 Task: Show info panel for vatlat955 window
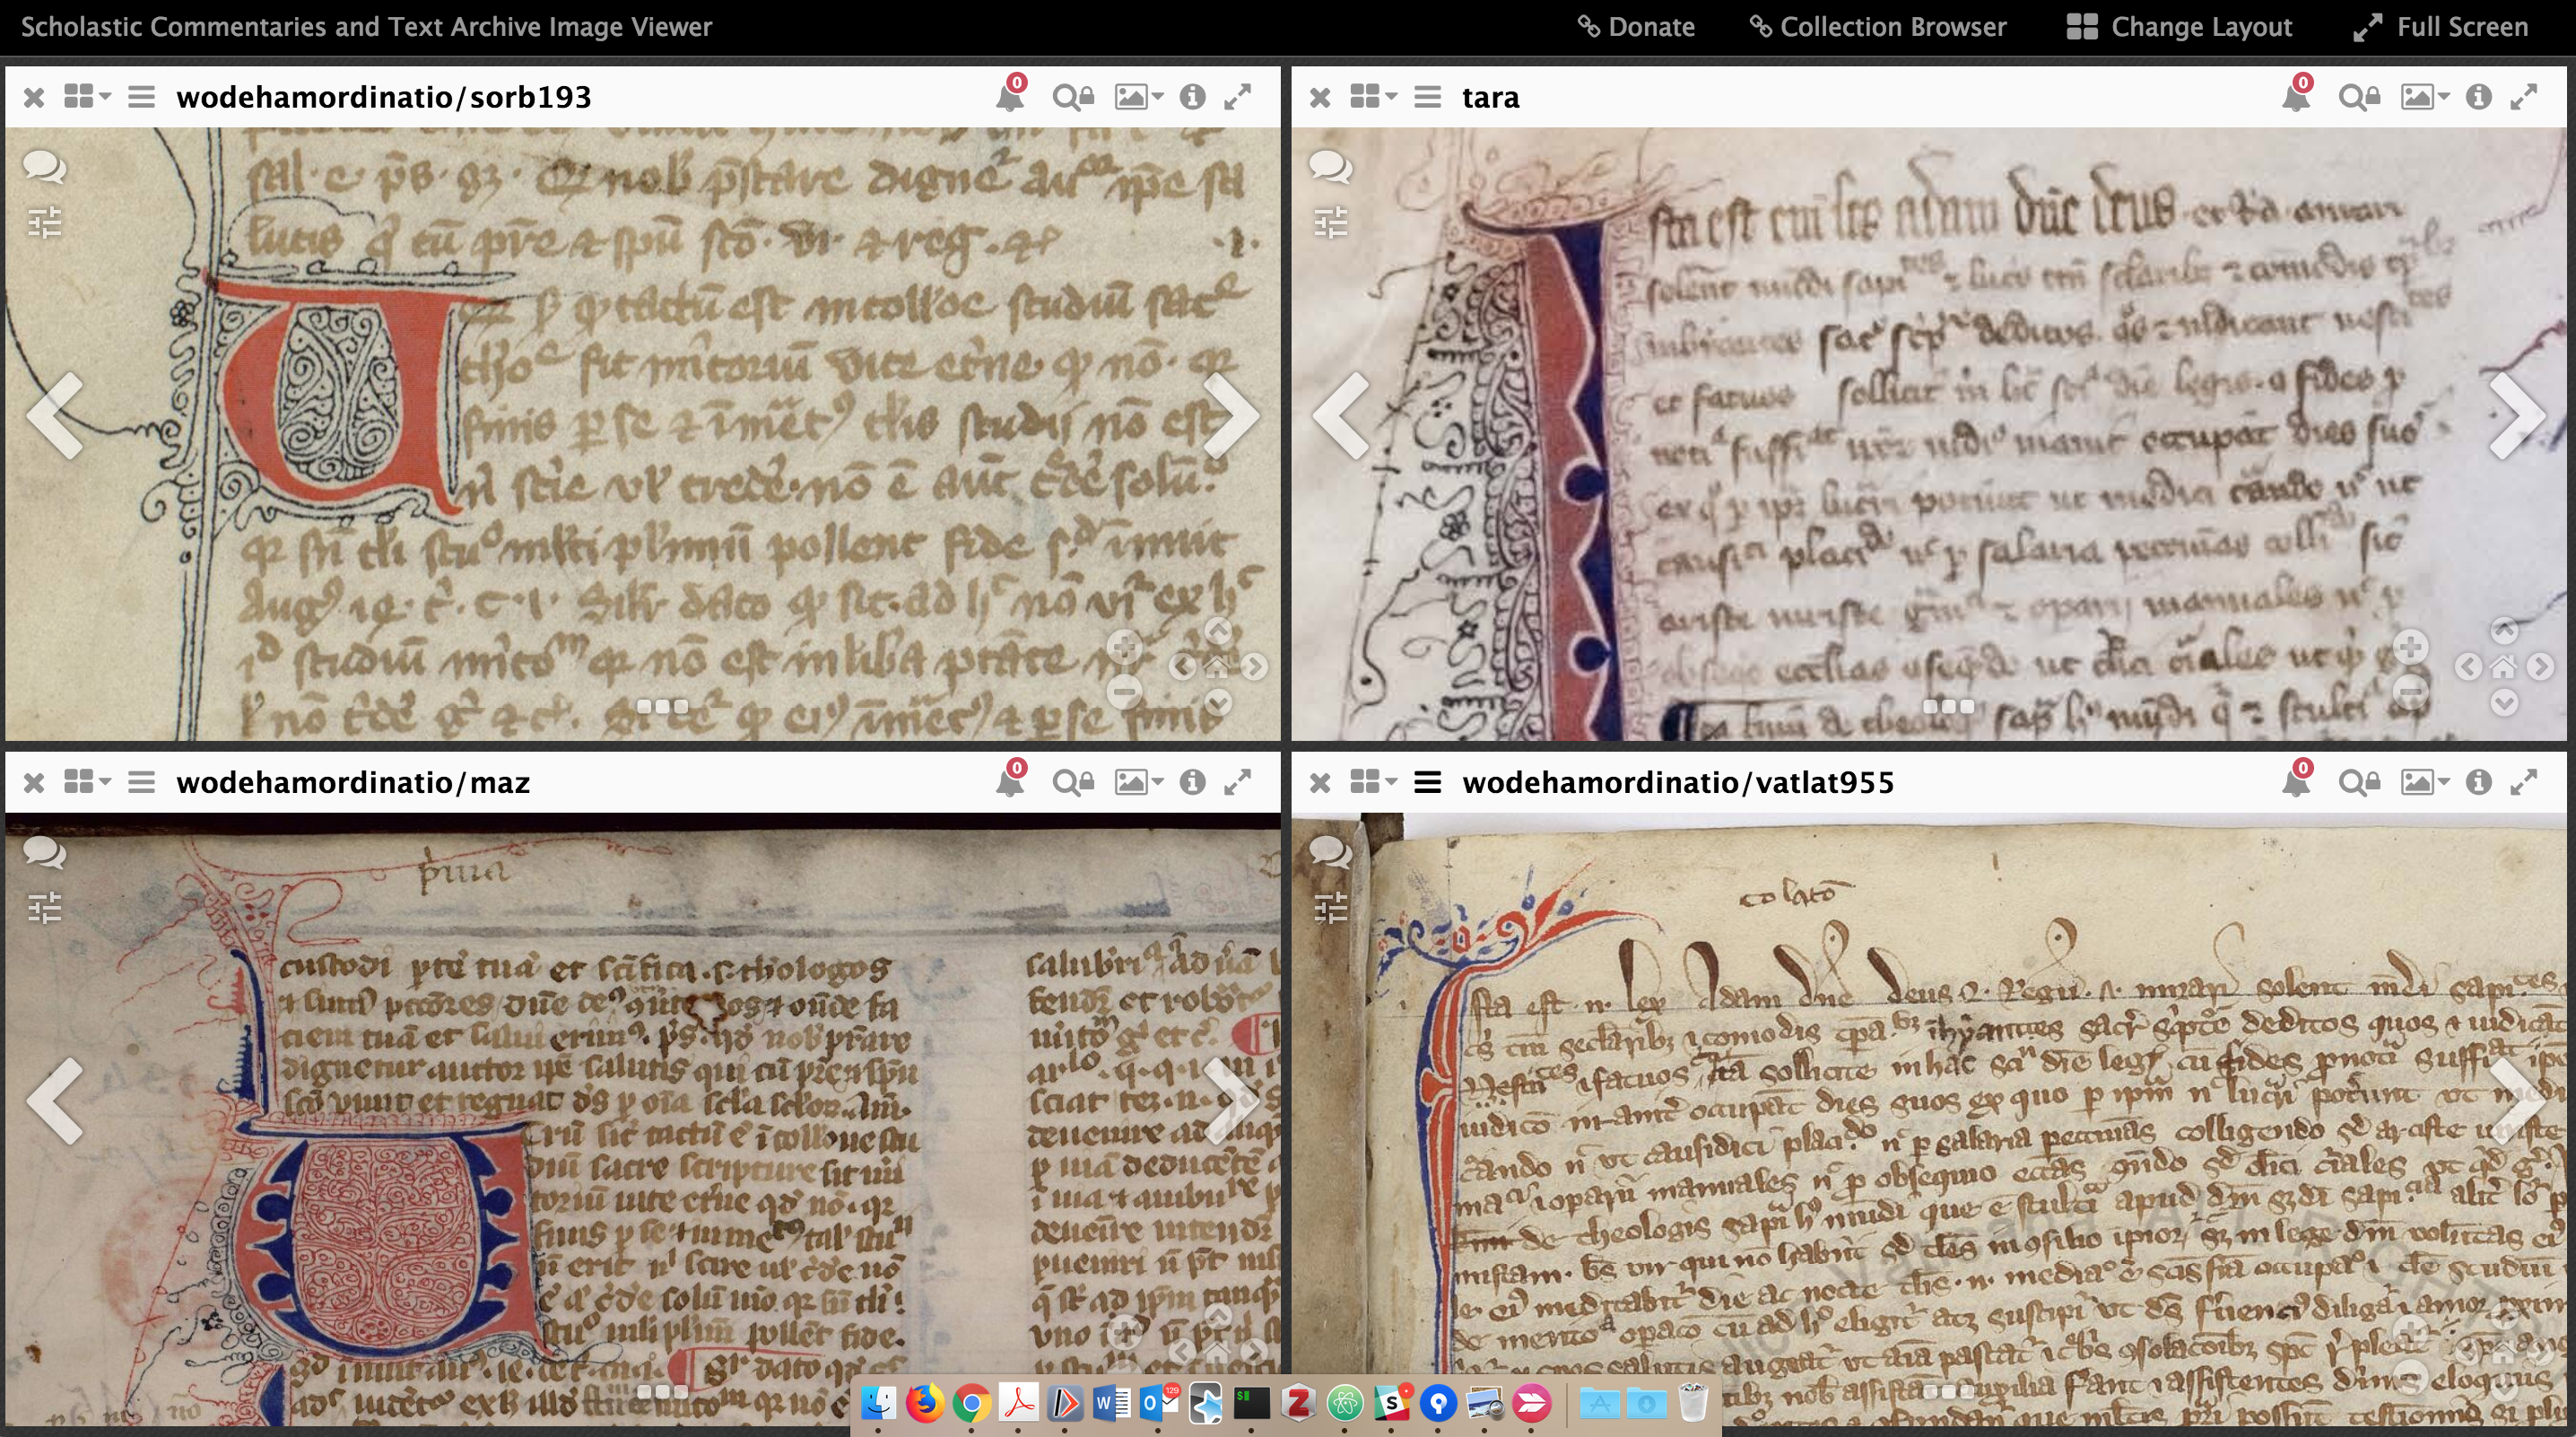[2478, 782]
